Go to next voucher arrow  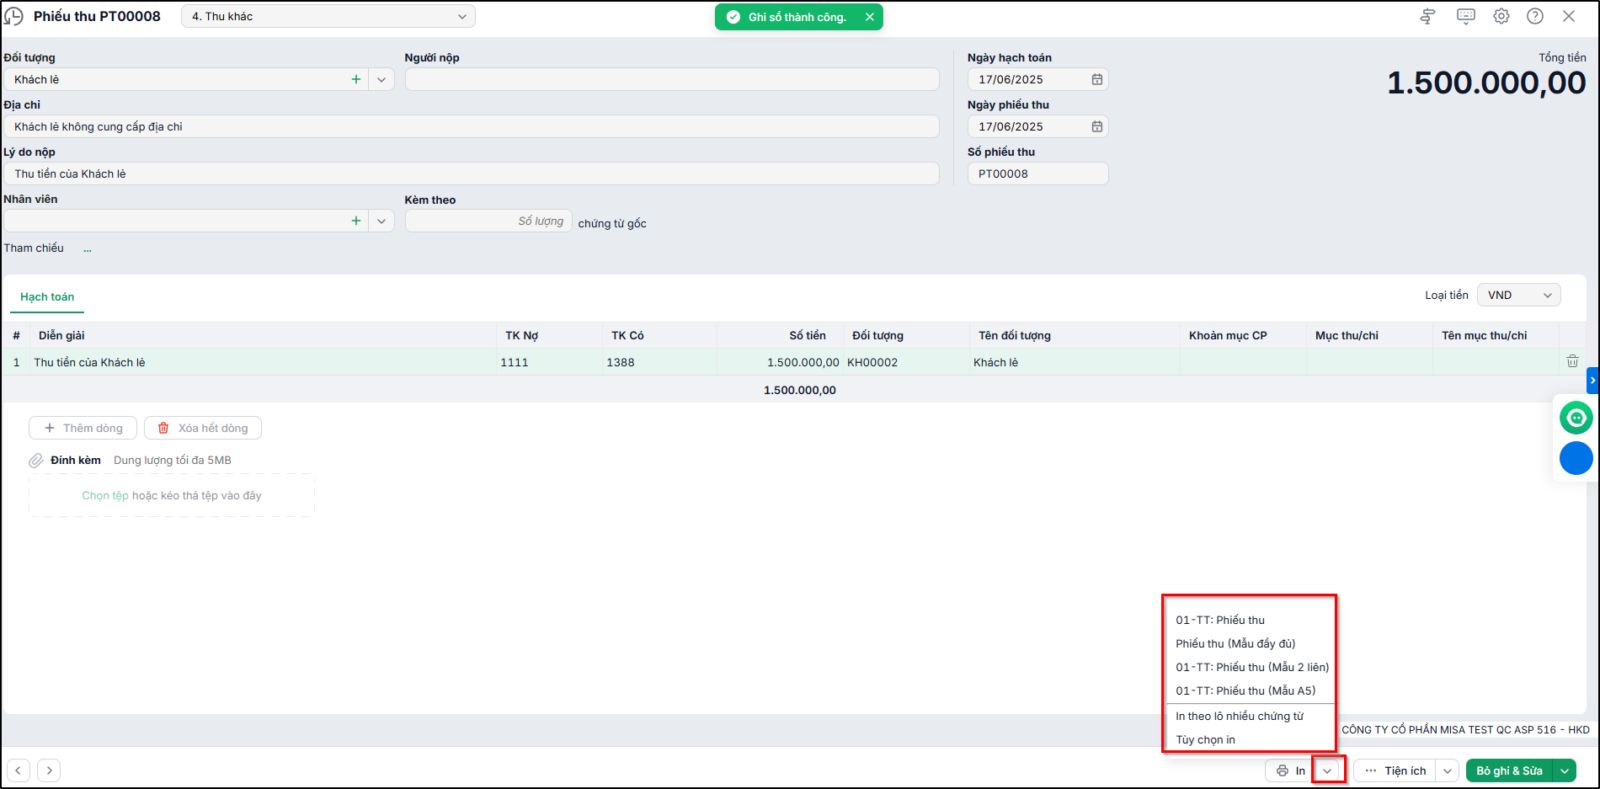[49, 770]
